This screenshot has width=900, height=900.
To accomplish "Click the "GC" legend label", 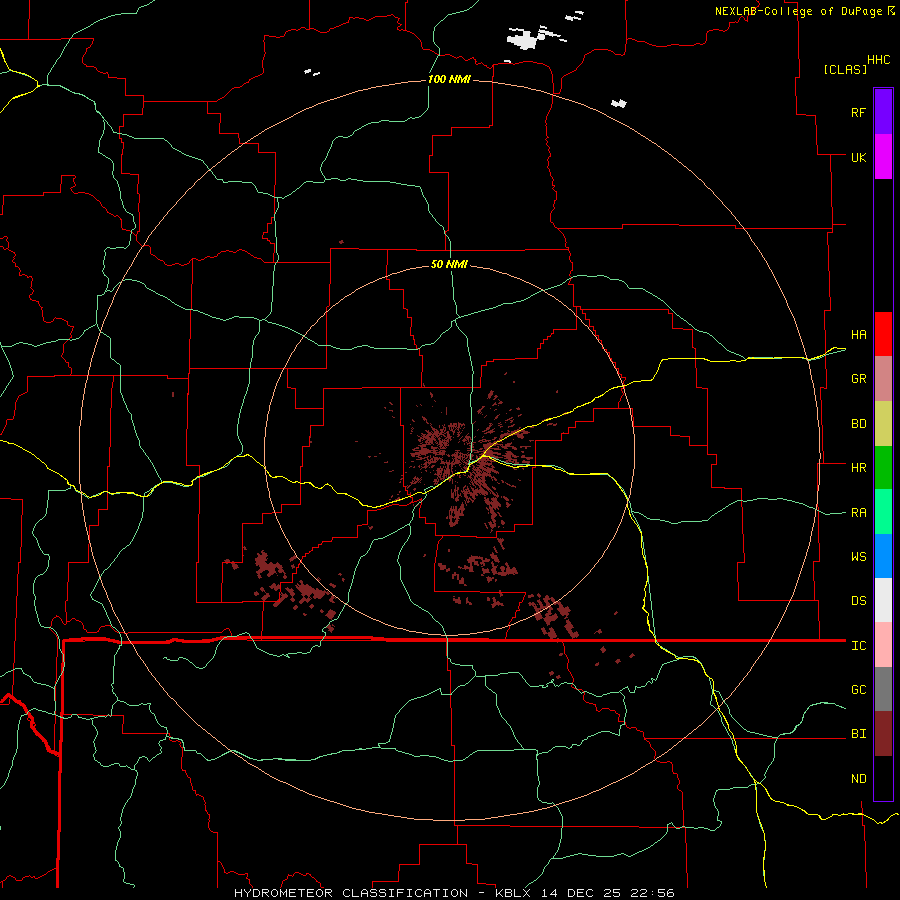I will point(858,690).
